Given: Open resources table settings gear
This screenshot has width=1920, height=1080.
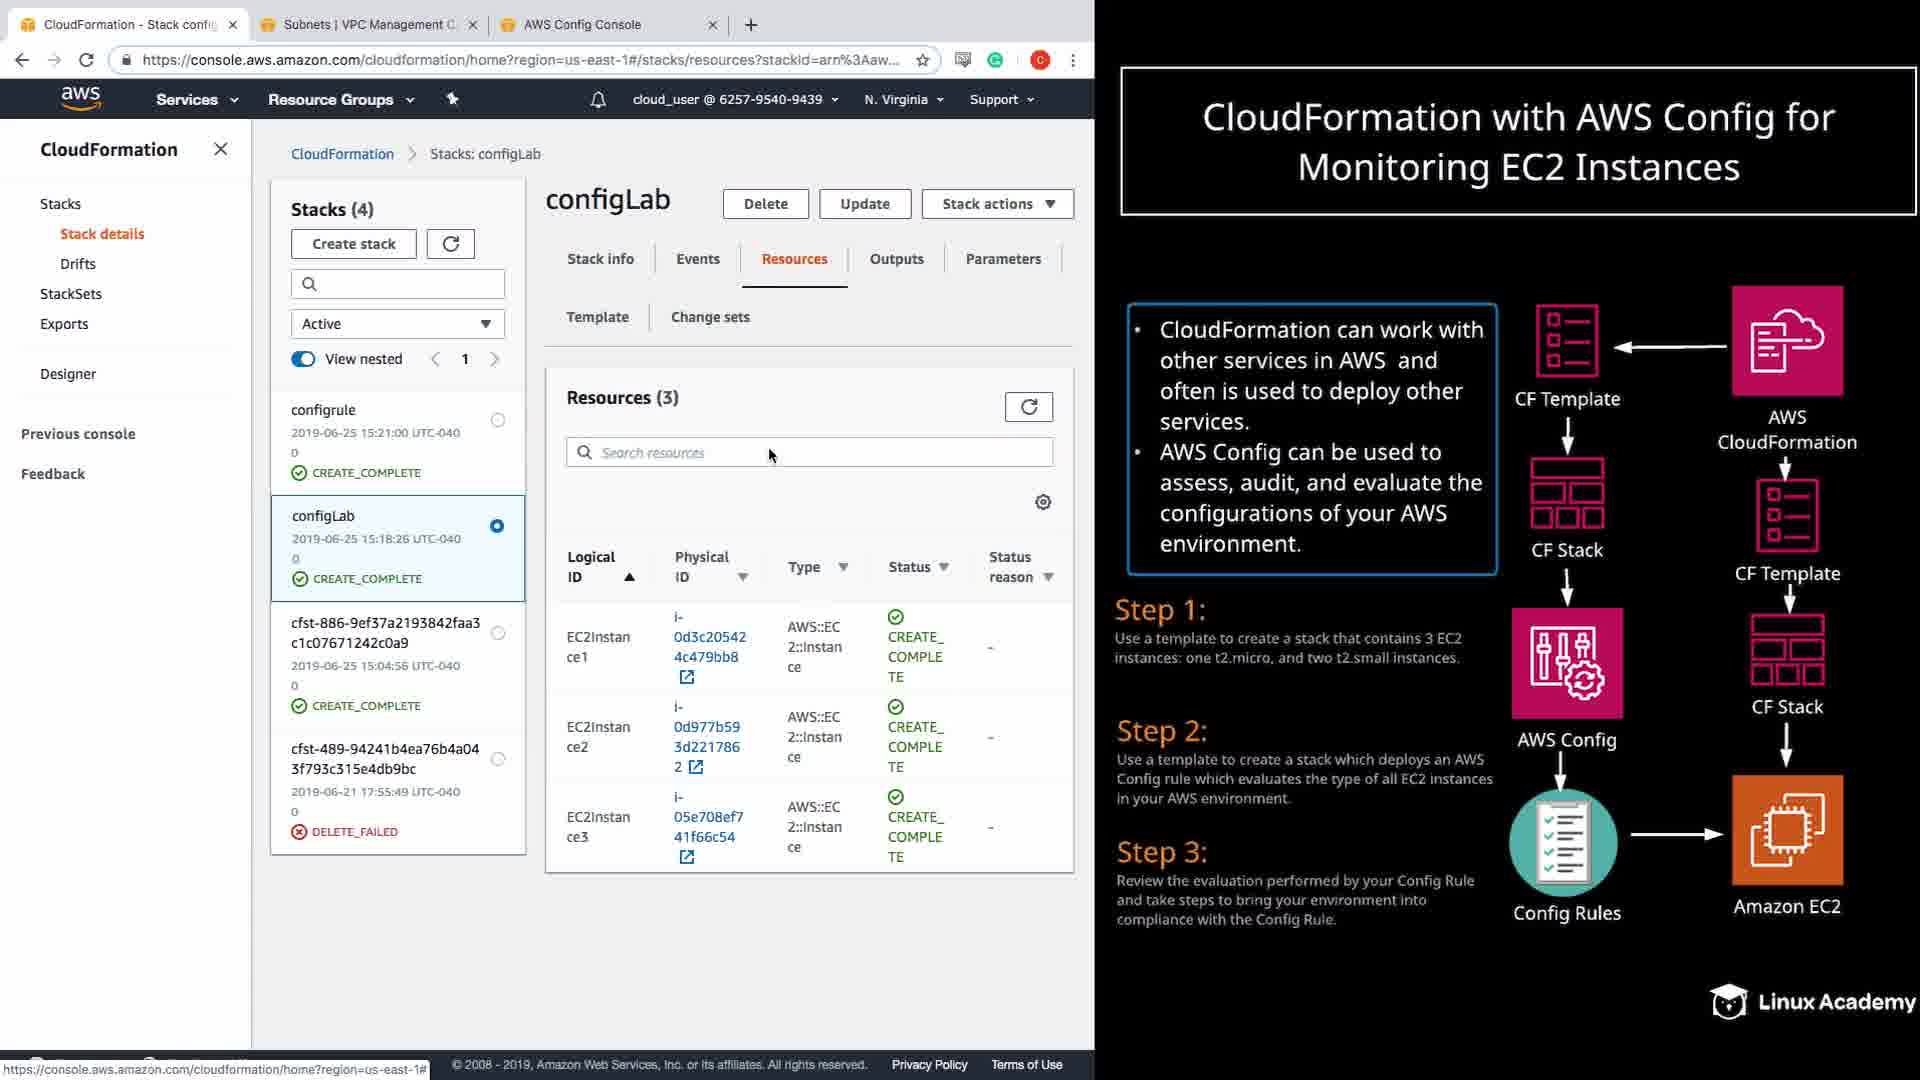Looking at the screenshot, I should [x=1043, y=502].
